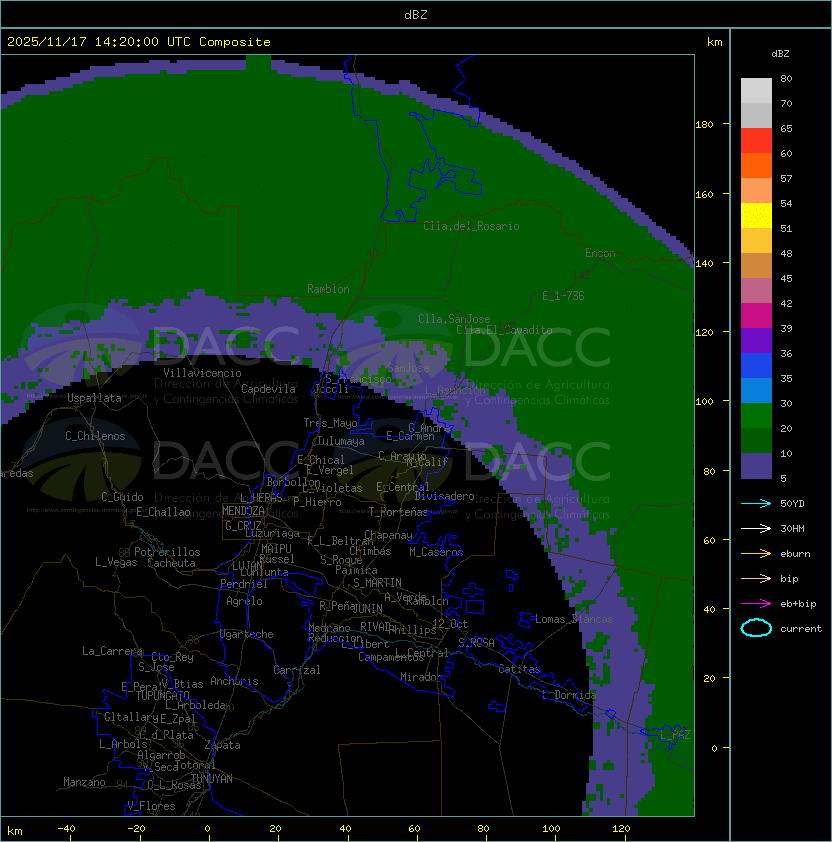Click the yellow eburn arrow in legend
Image resolution: width=832 pixels, height=842 pixels.
pos(756,554)
